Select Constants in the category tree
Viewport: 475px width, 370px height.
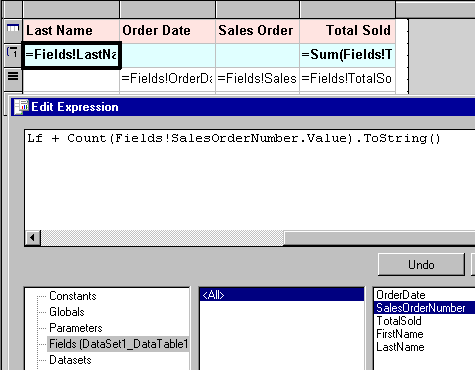click(x=73, y=296)
